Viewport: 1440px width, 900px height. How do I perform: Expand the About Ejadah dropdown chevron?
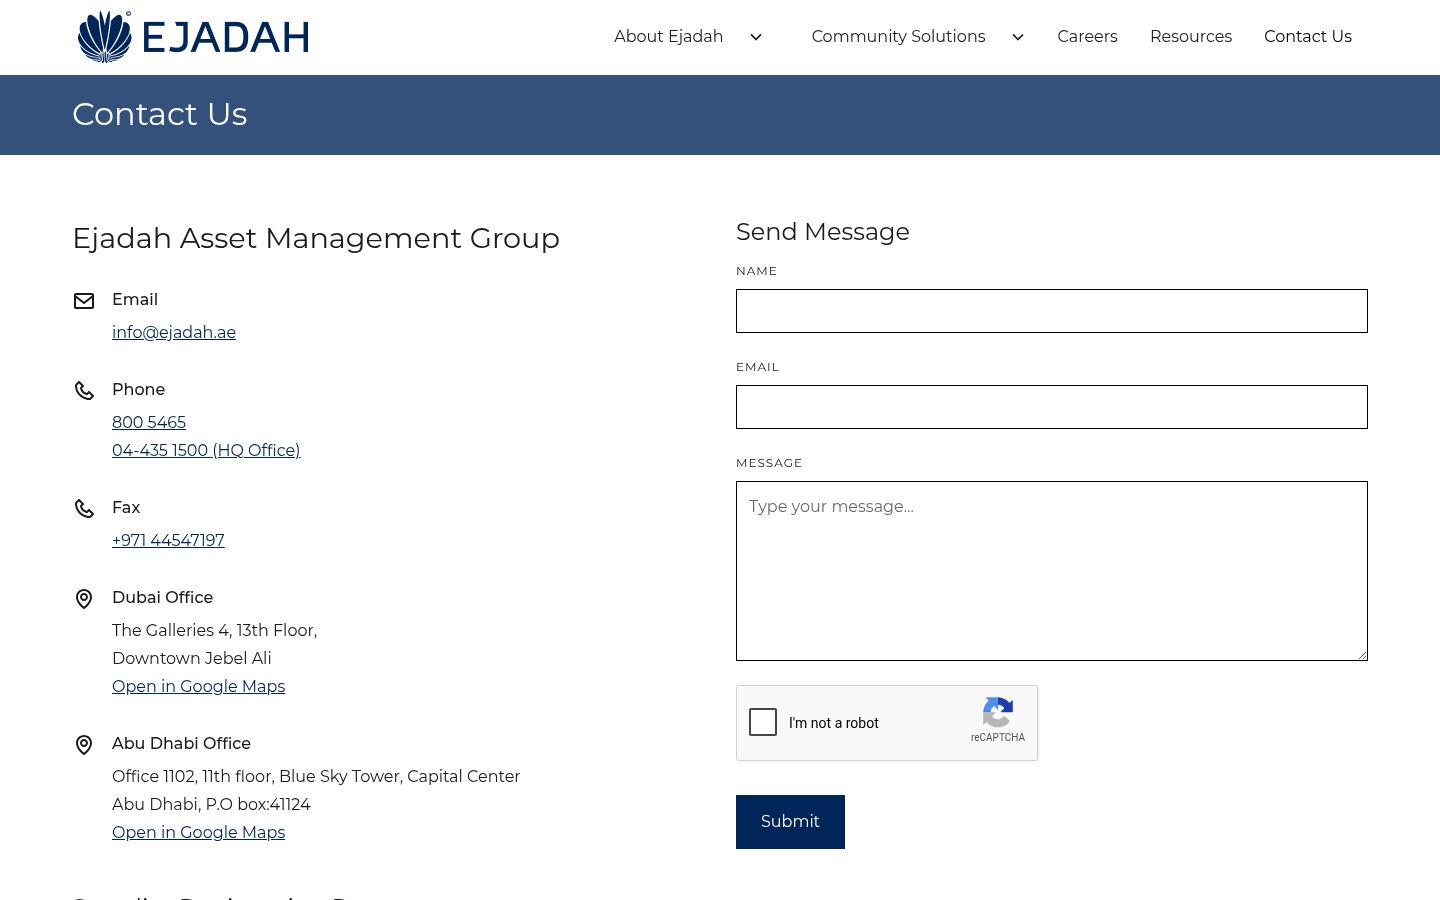pyautogui.click(x=756, y=37)
